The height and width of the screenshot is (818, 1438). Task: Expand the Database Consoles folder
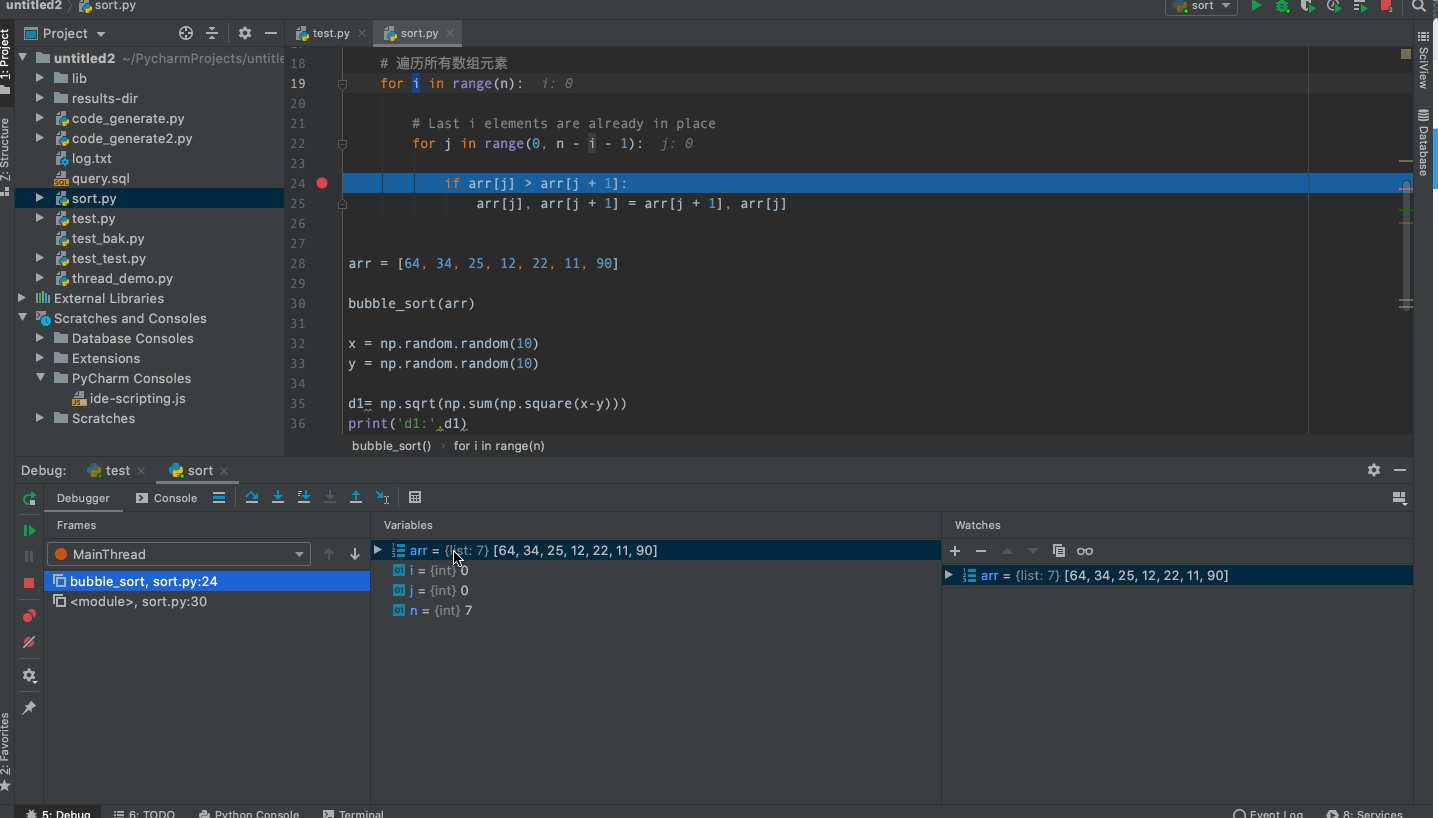[40, 338]
